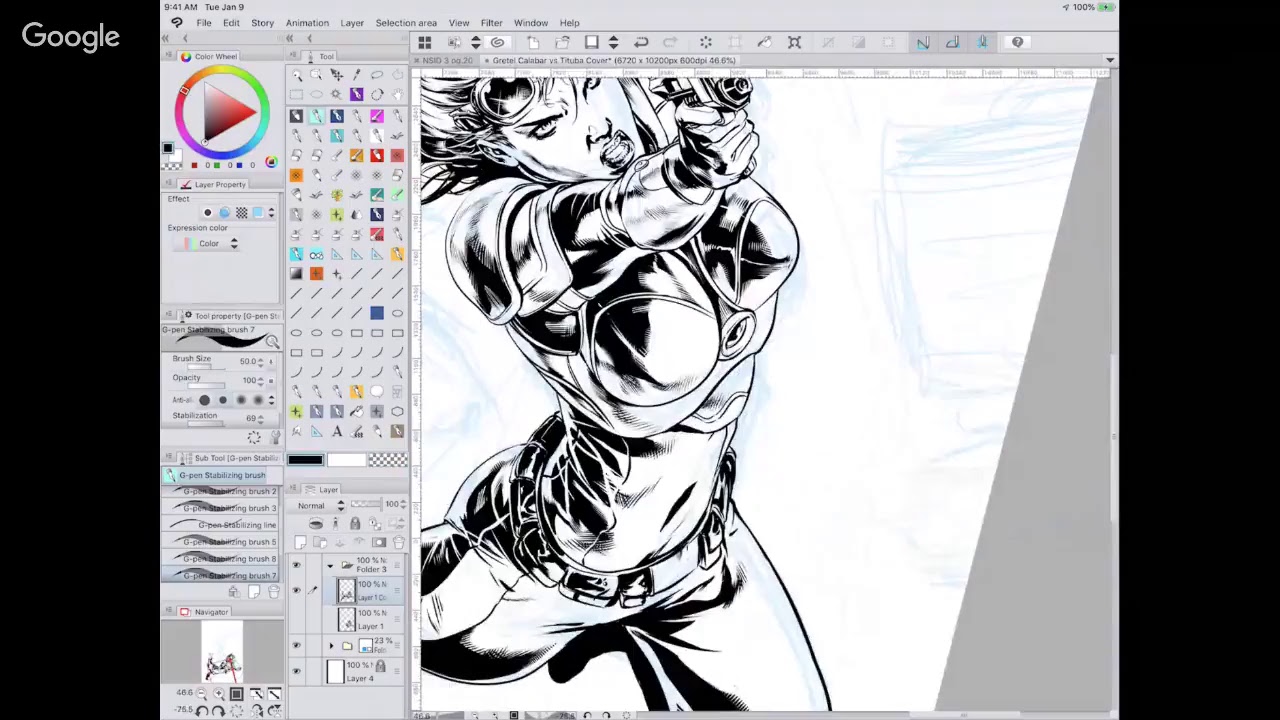Click the Undo arrow in command bar
Image resolution: width=1280 pixels, height=720 pixels.
pyautogui.click(x=641, y=42)
